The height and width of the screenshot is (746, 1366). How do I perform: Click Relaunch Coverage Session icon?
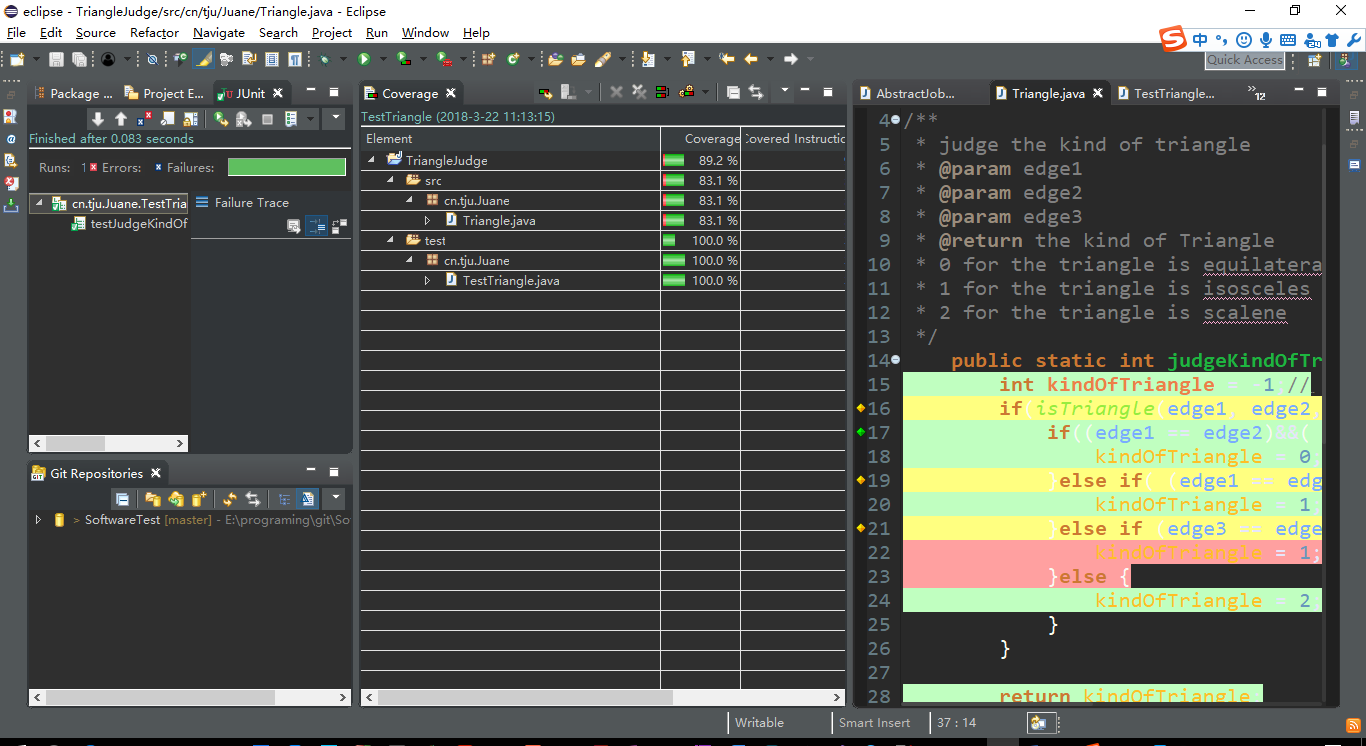coord(545,93)
